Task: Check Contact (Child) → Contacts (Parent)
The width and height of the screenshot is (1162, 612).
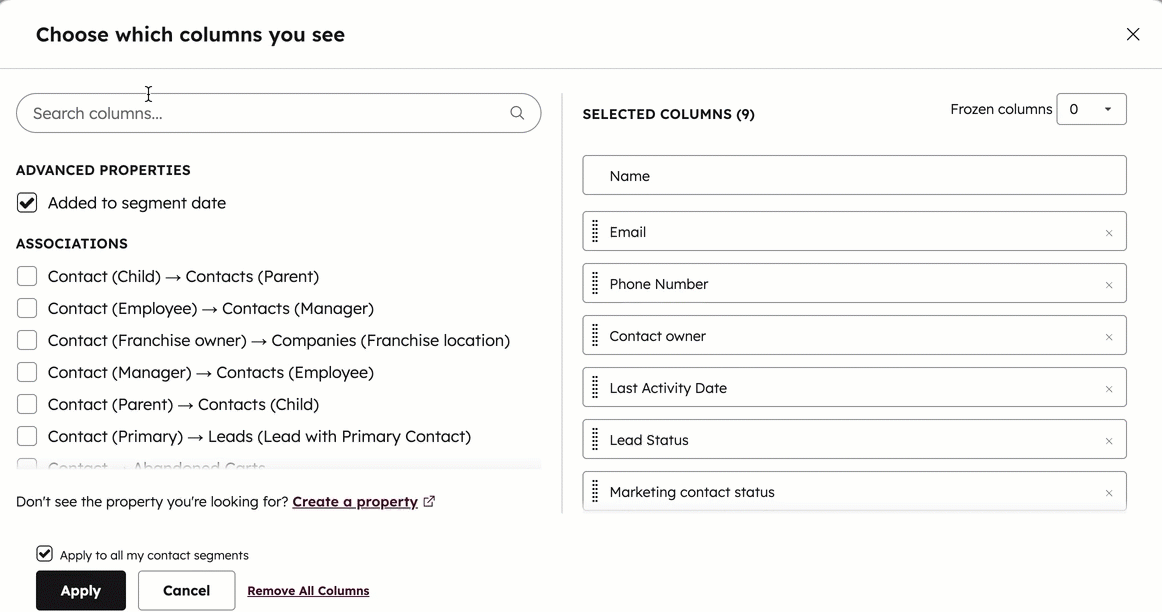Action: pyautogui.click(x=26, y=276)
